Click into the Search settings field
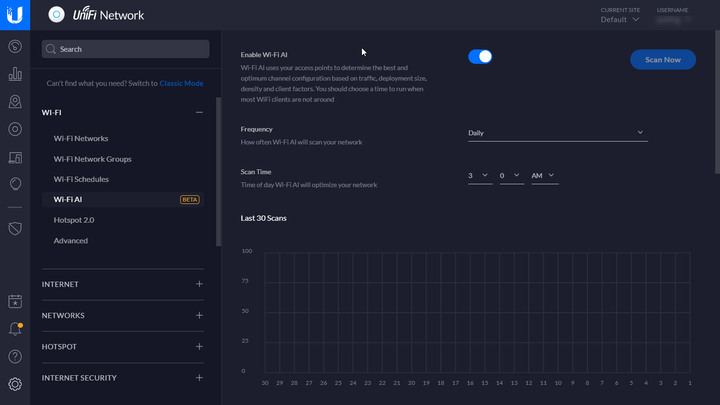Screen dimensions: 720x405 [125, 49]
